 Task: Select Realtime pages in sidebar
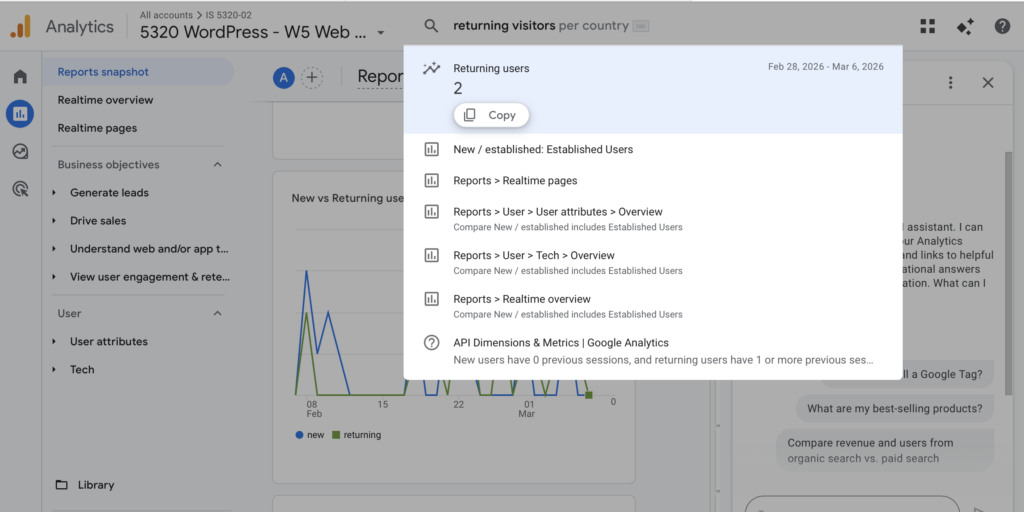point(97,128)
